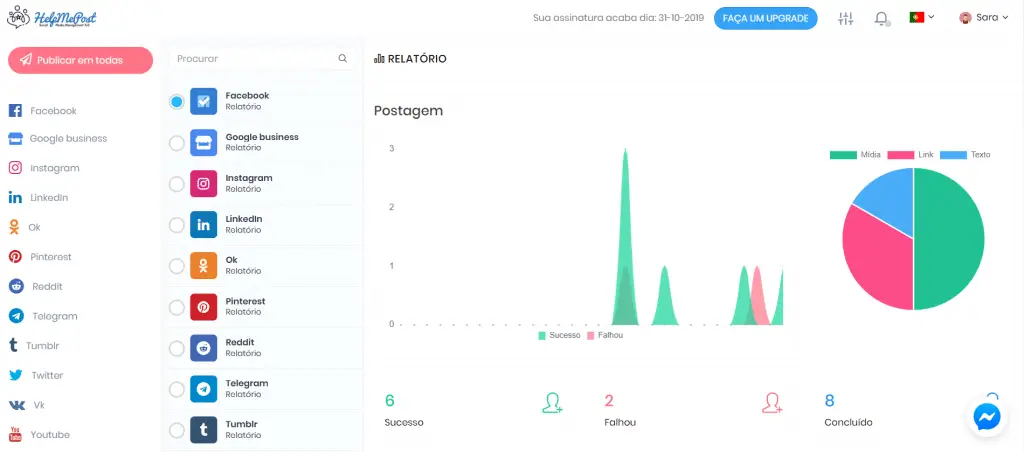Open the language flag dropdown
The image size is (1024, 452).
pos(921,18)
